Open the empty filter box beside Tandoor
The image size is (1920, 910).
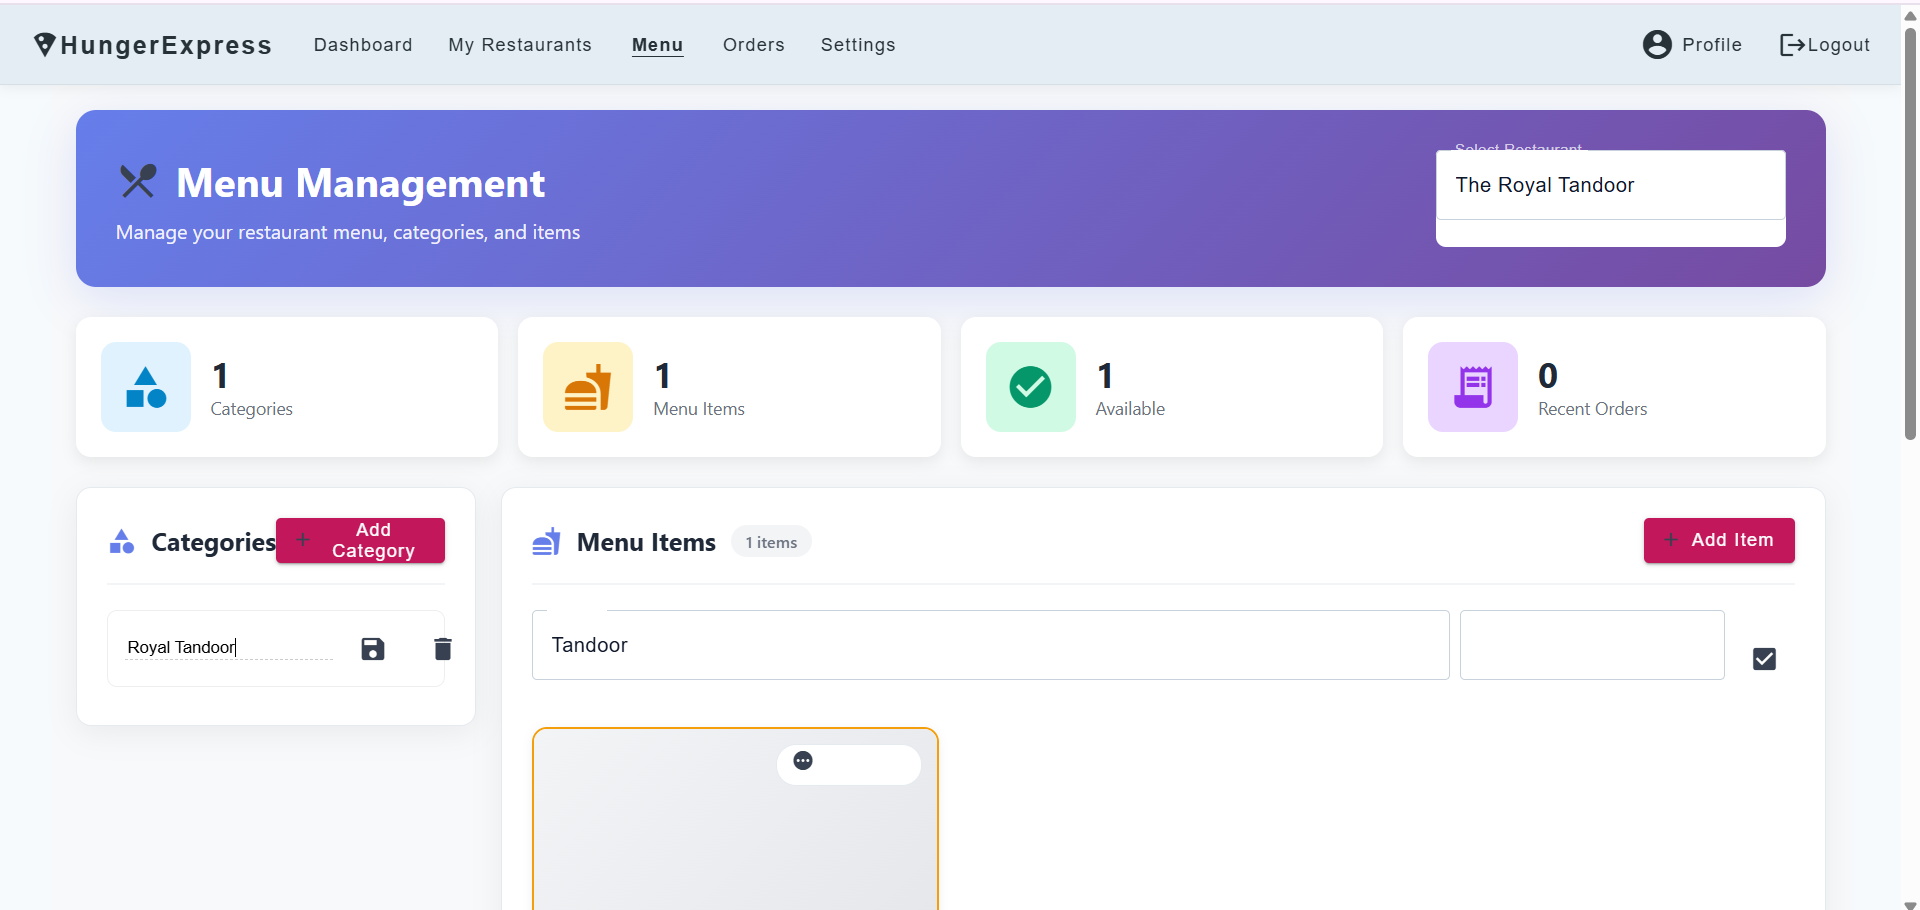point(1592,645)
